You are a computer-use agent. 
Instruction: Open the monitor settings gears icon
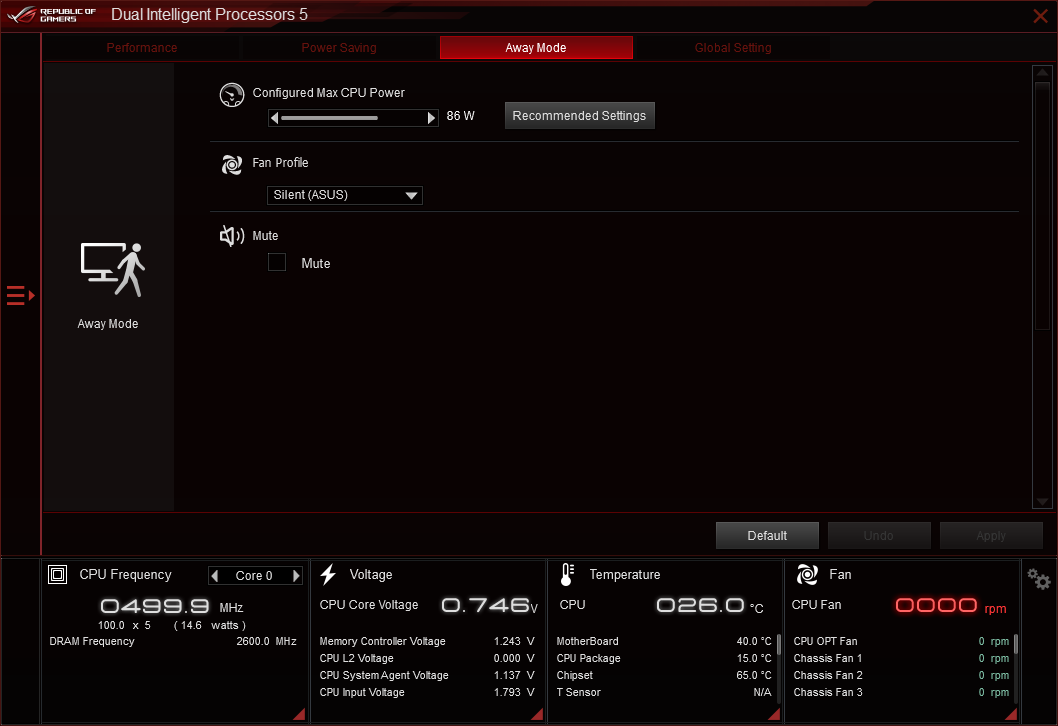pos(1038,579)
